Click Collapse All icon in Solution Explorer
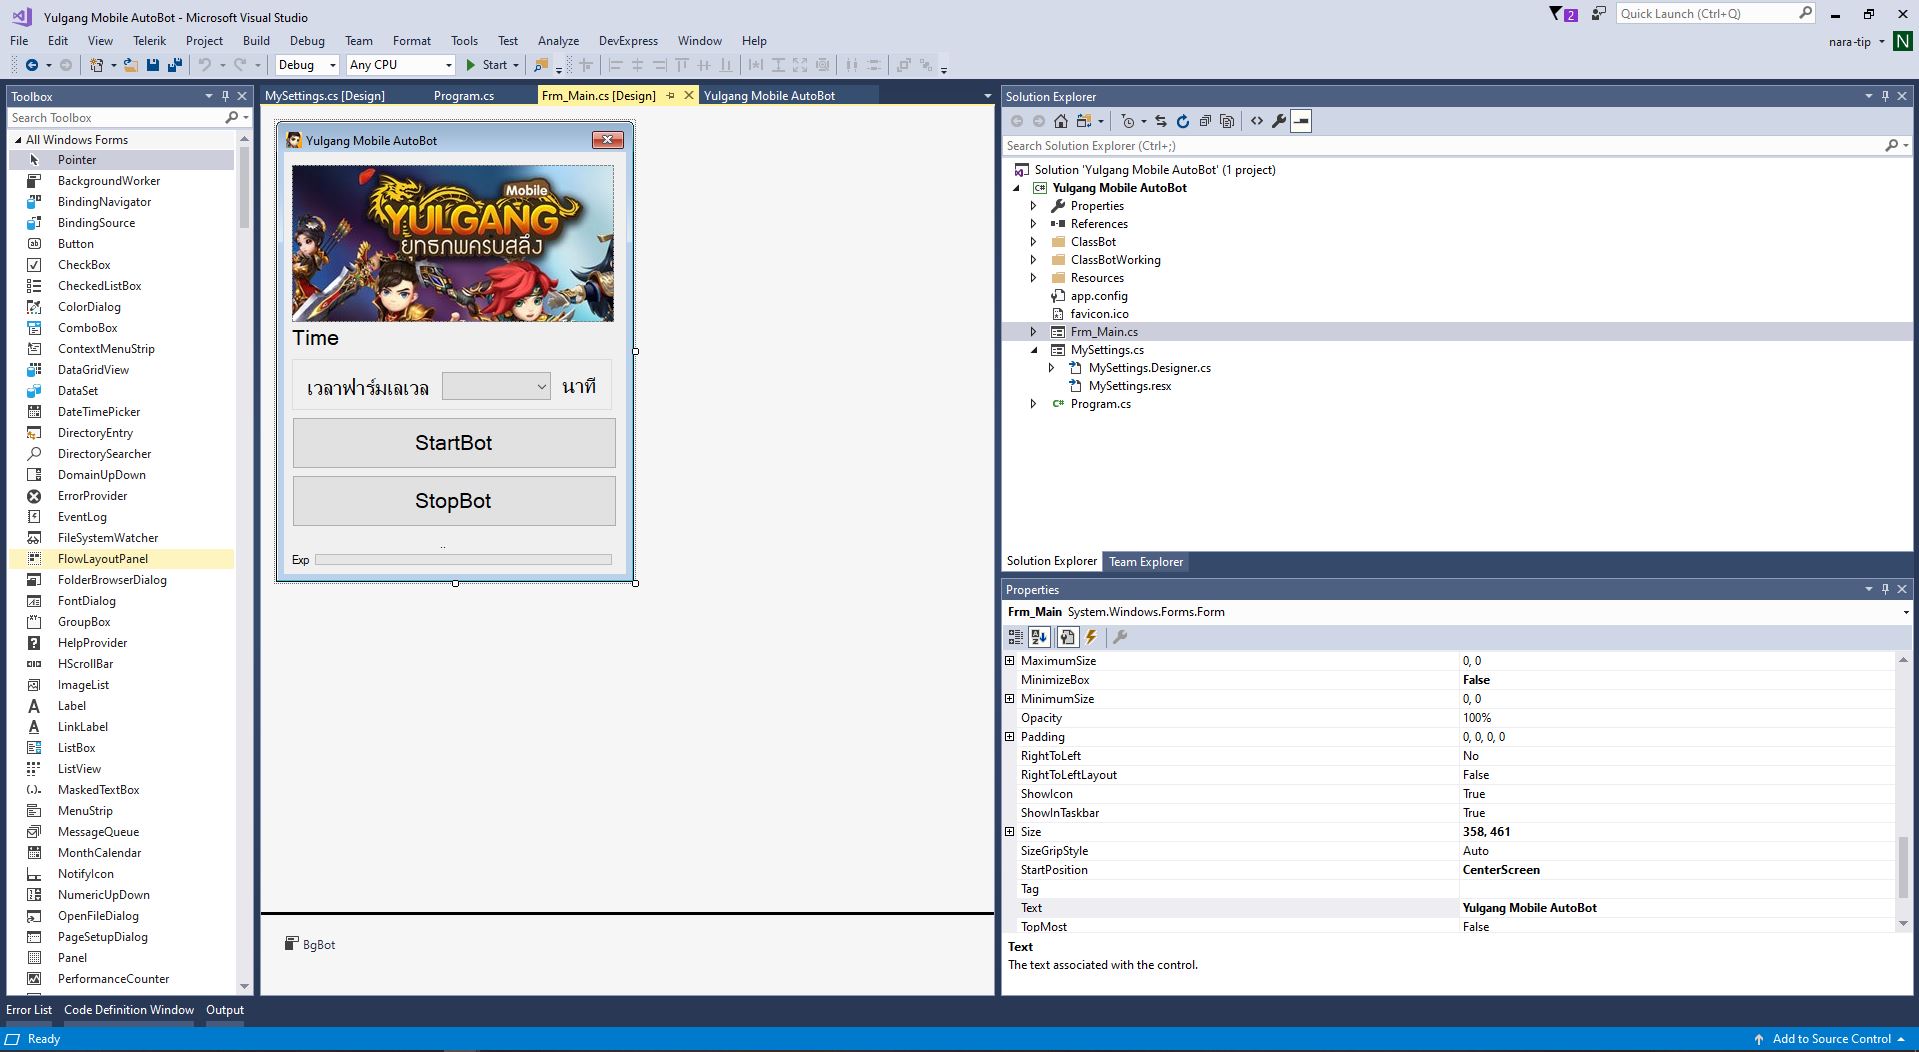 click(x=1205, y=121)
